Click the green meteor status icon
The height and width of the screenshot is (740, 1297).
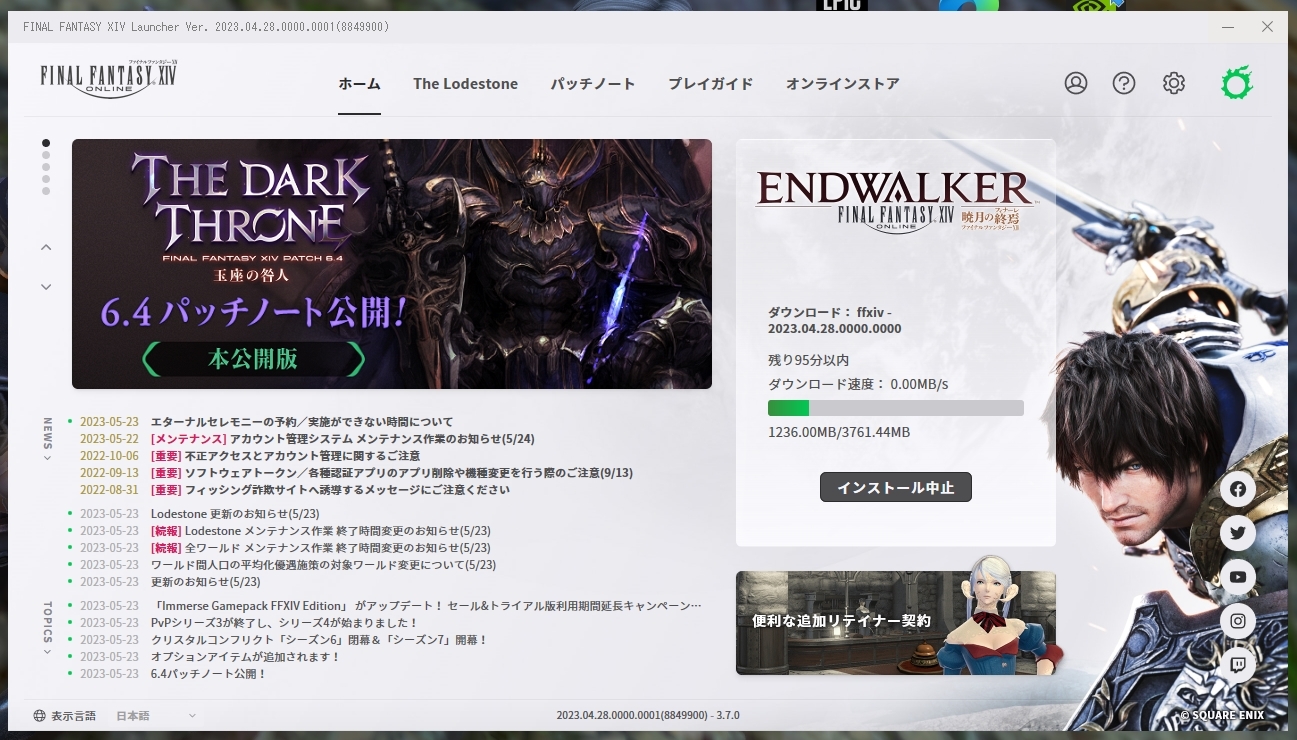1237,83
